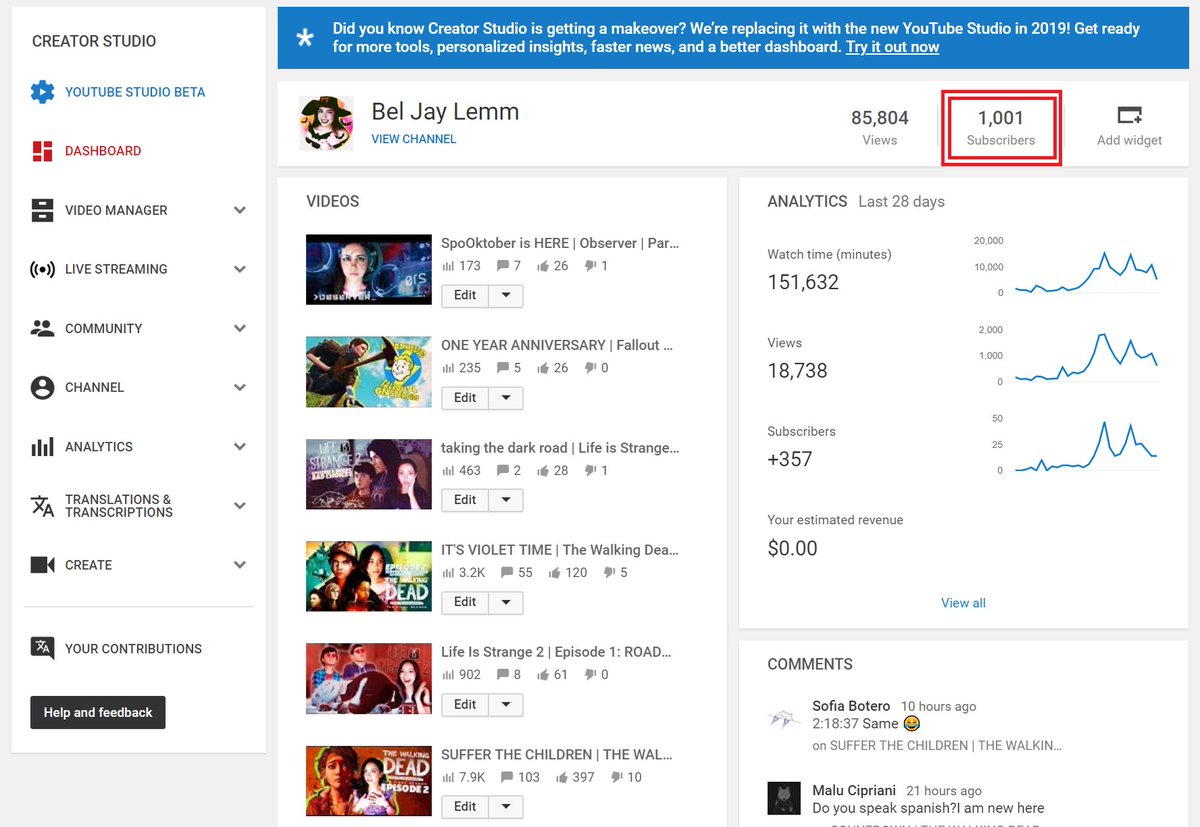This screenshot has height=827, width=1200.
Task: Click the YouTube Studio Beta gear icon
Action: pyautogui.click(x=42, y=92)
